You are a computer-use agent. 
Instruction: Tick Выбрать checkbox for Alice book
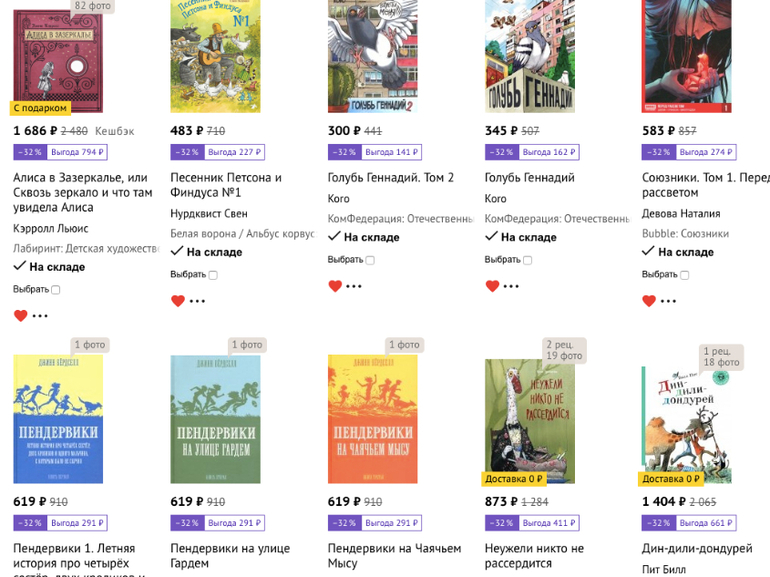56,290
